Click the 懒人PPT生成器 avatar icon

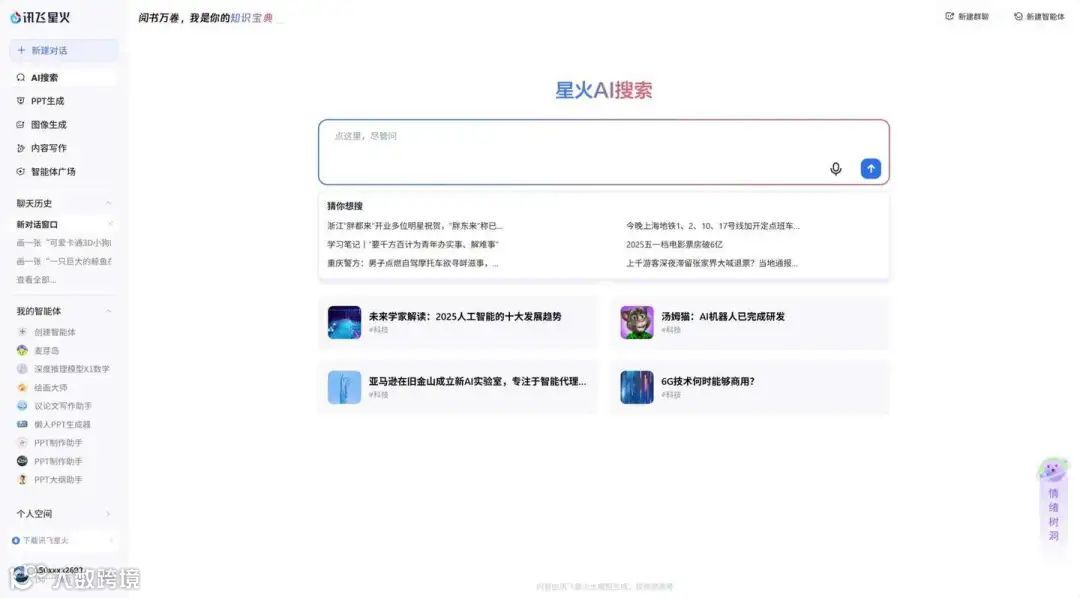click(x=22, y=424)
